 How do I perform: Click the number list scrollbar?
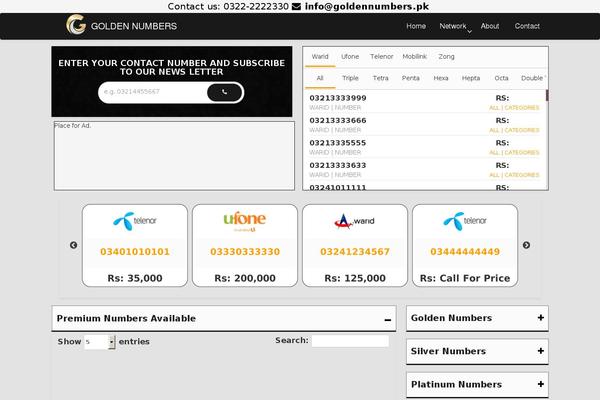tap(547, 96)
